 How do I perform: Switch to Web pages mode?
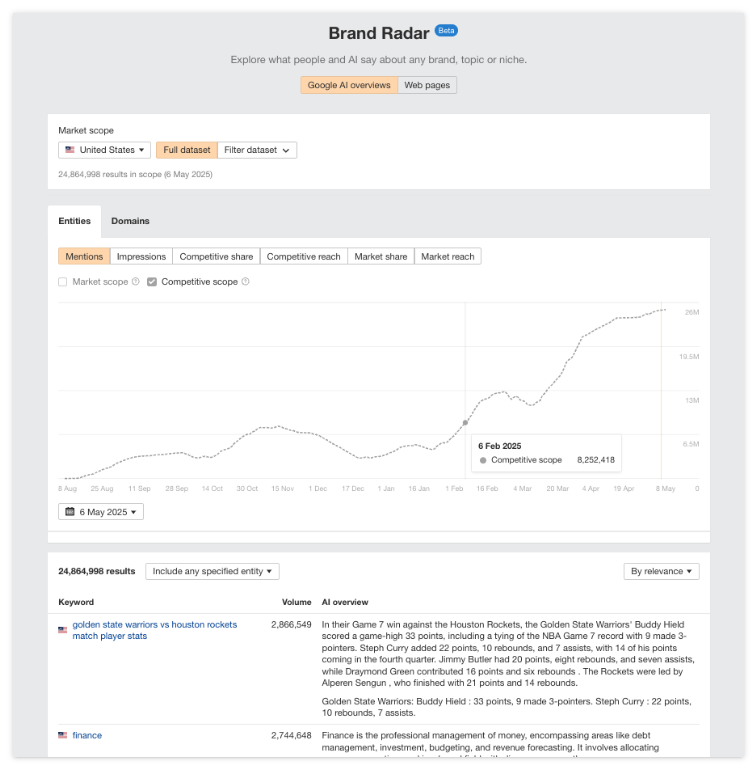(427, 85)
